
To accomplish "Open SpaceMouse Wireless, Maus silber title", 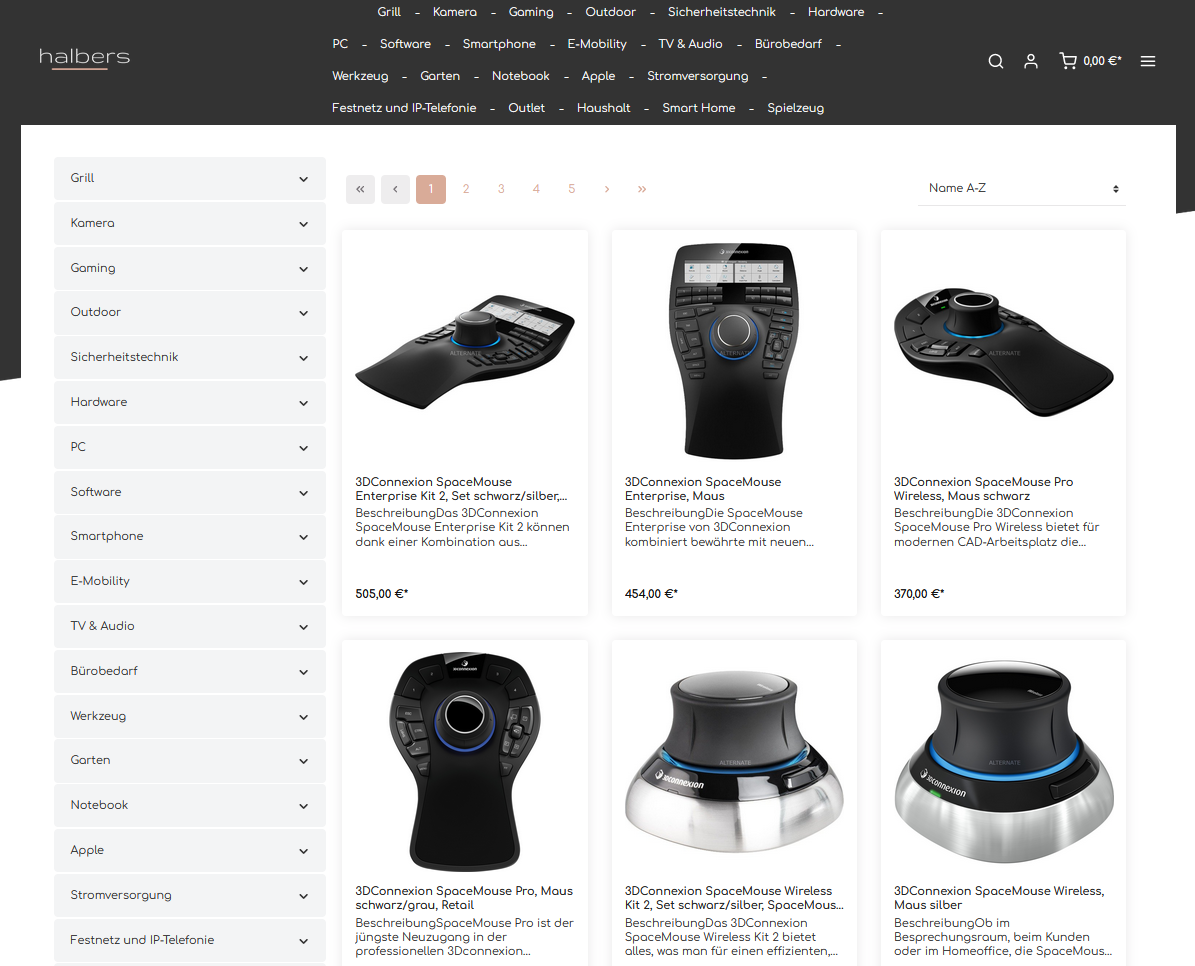I will tap(999, 898).
